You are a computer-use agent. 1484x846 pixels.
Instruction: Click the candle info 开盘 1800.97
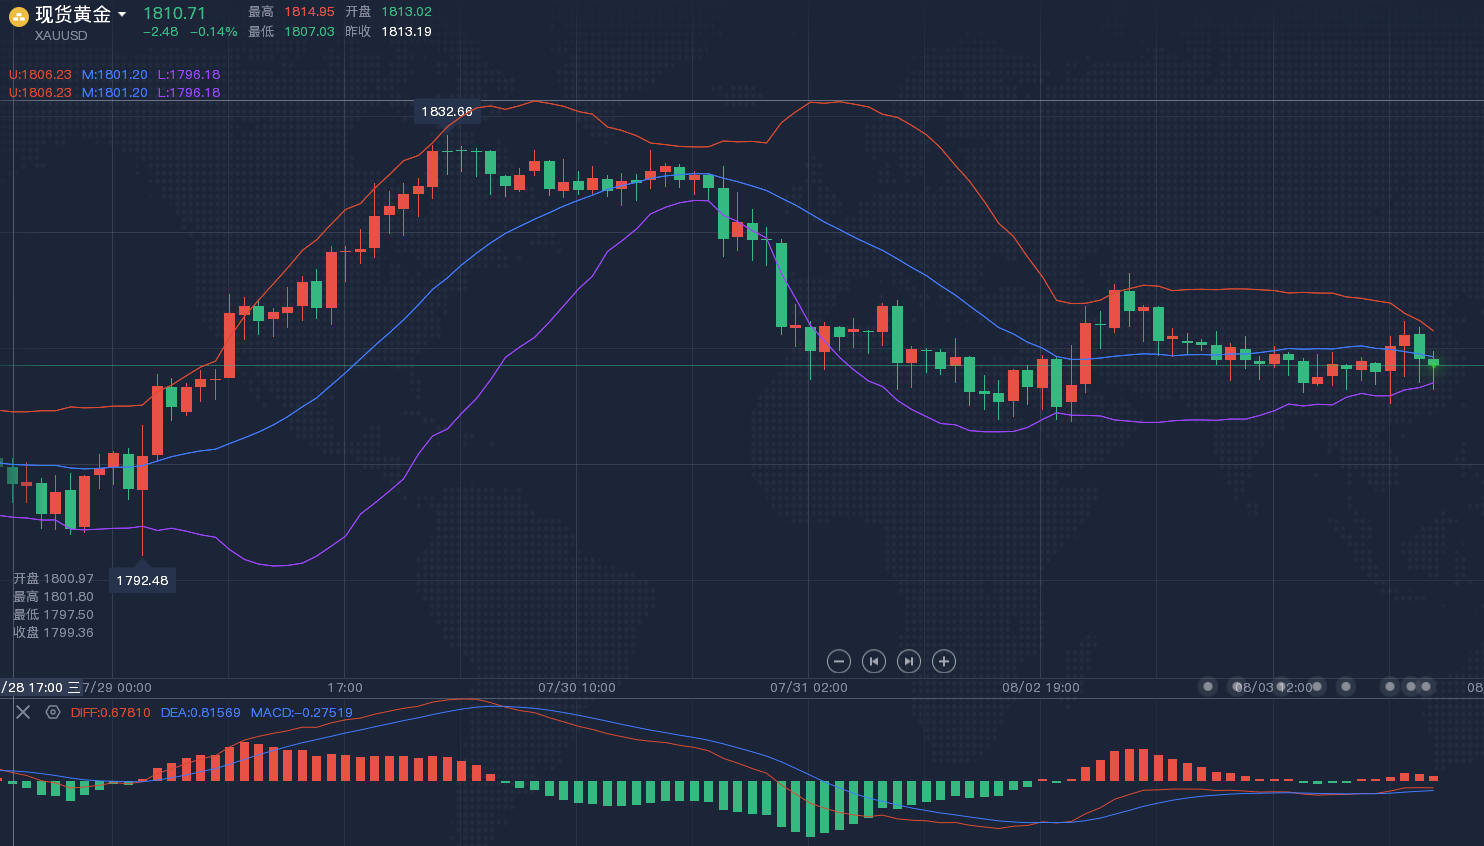[x=53, y=579]
